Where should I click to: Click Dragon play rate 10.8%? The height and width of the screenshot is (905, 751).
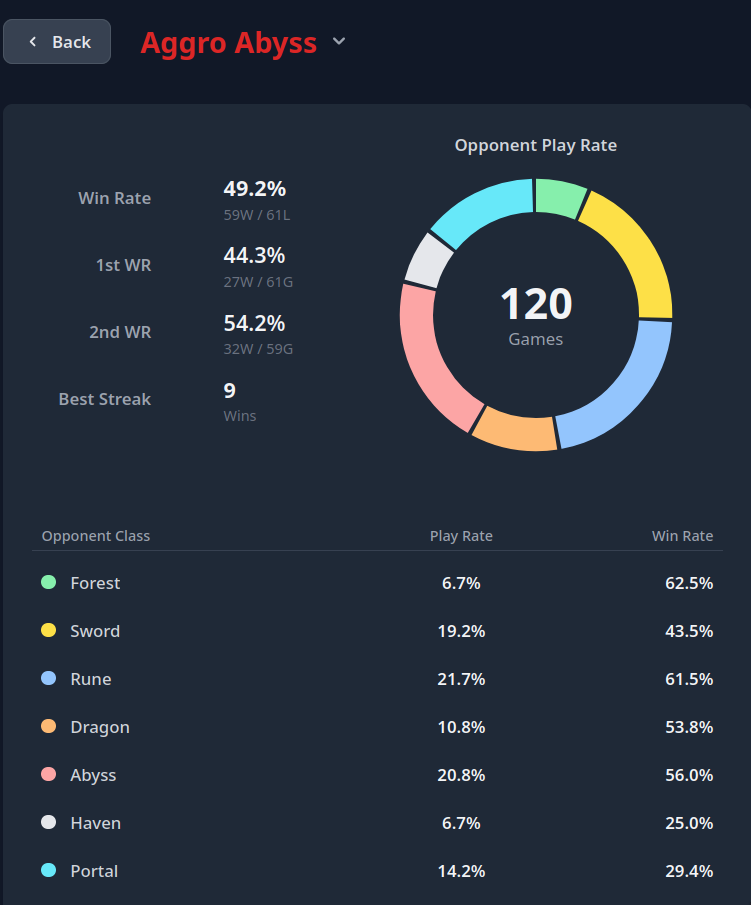[461, 727]
